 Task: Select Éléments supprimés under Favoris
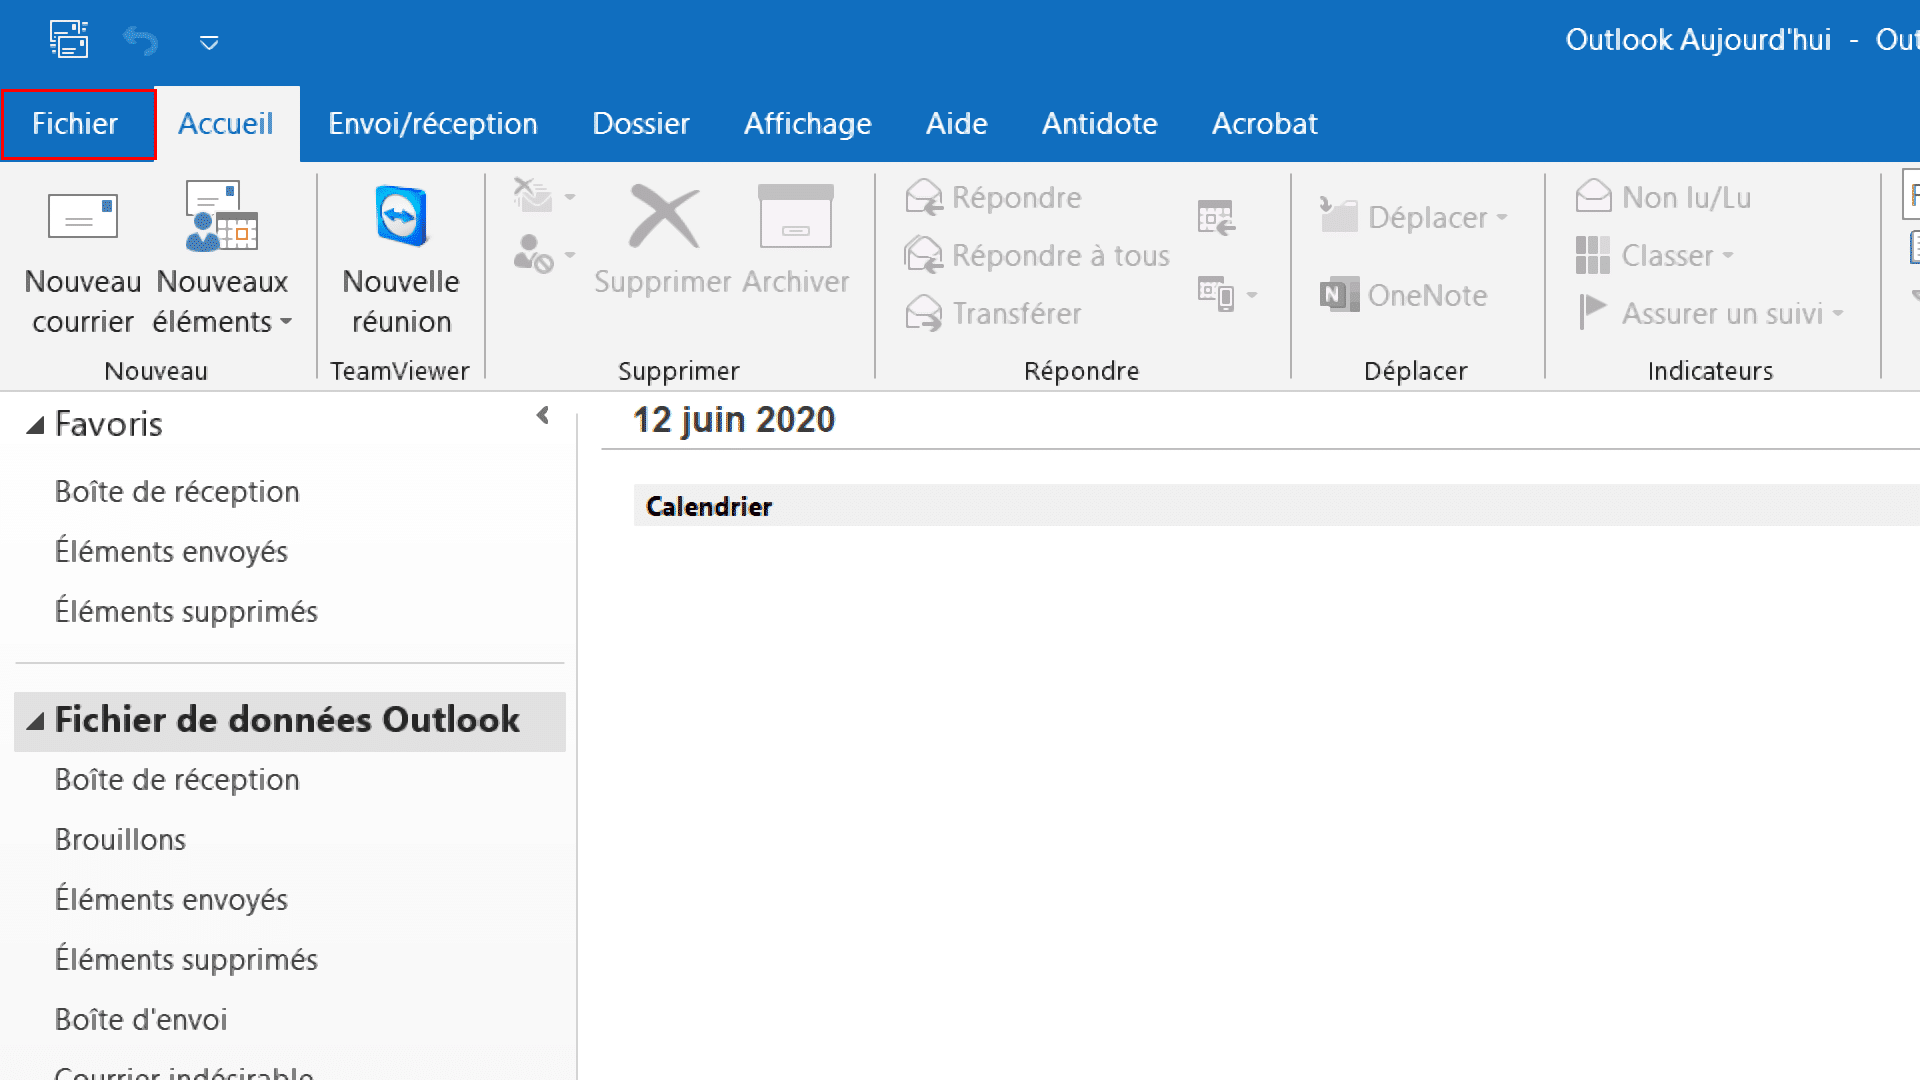186,612
